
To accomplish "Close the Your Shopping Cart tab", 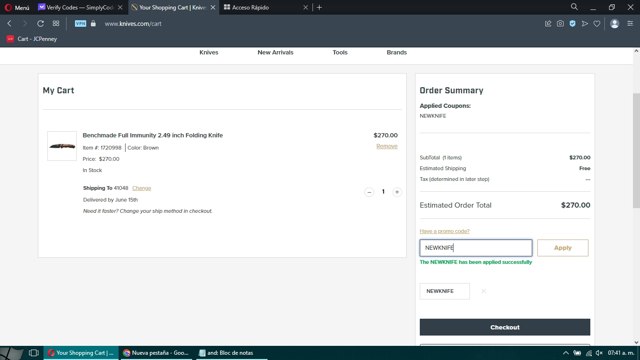I will coord(213,7).
